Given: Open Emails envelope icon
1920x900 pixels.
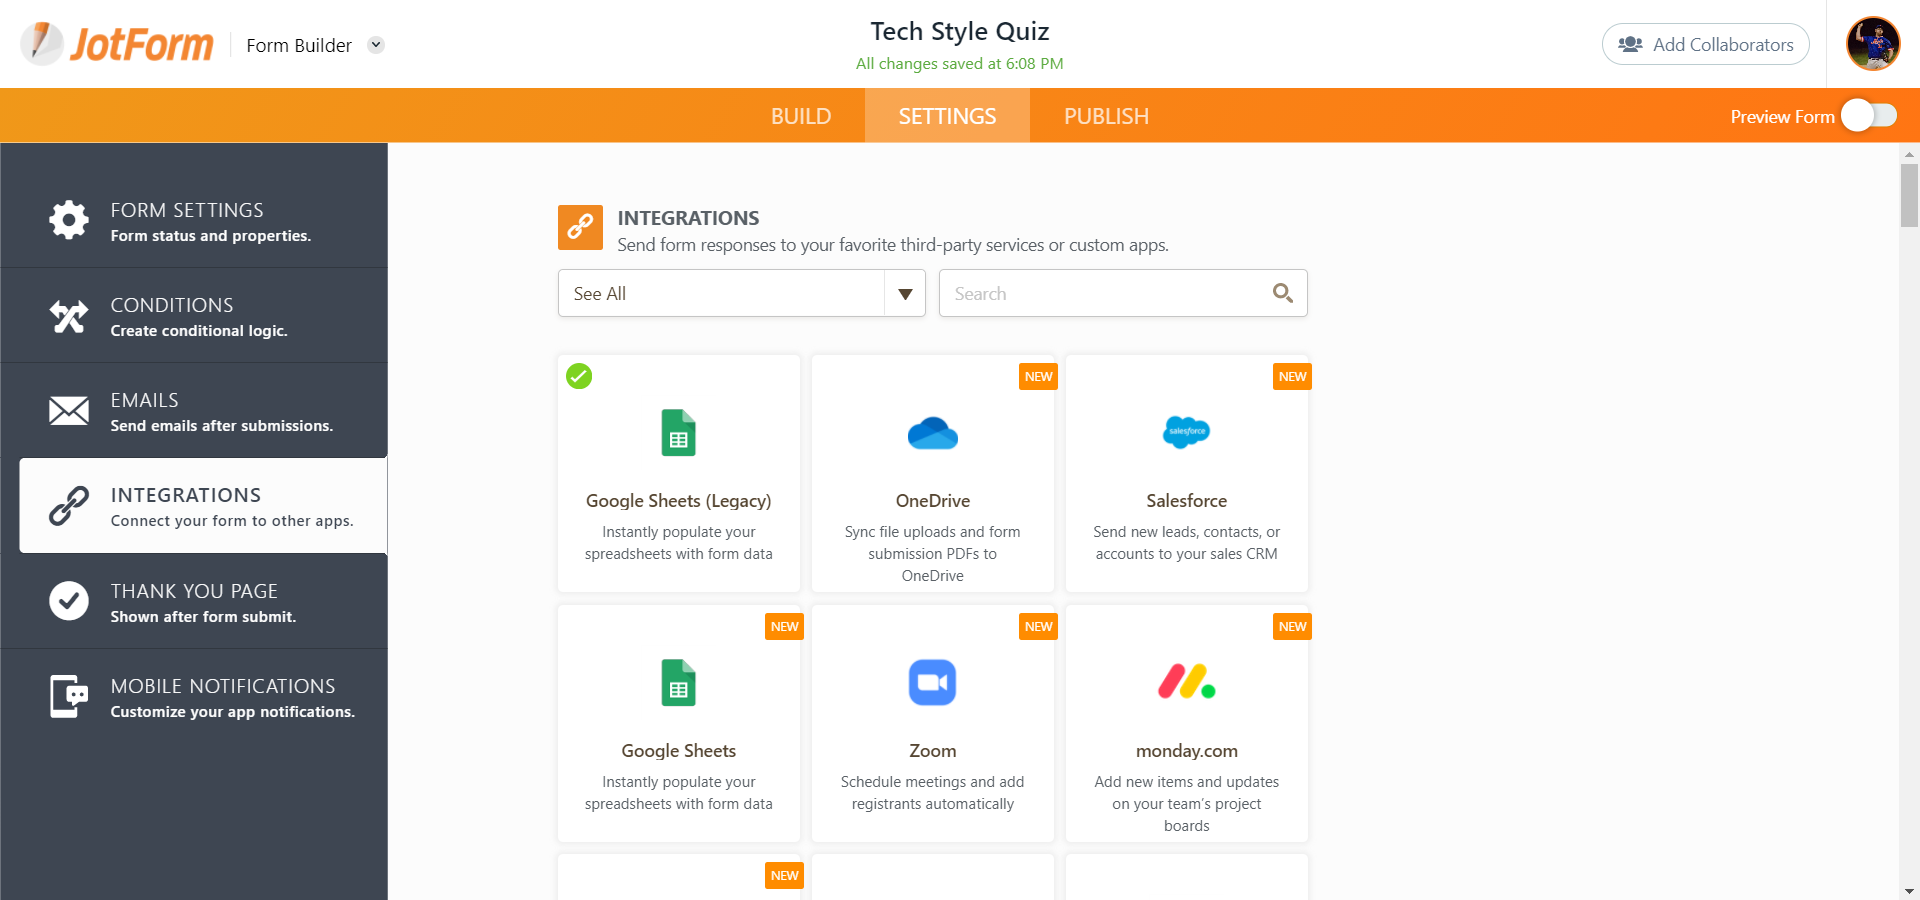Looking at the screenshot, I should tap(69, 411).
